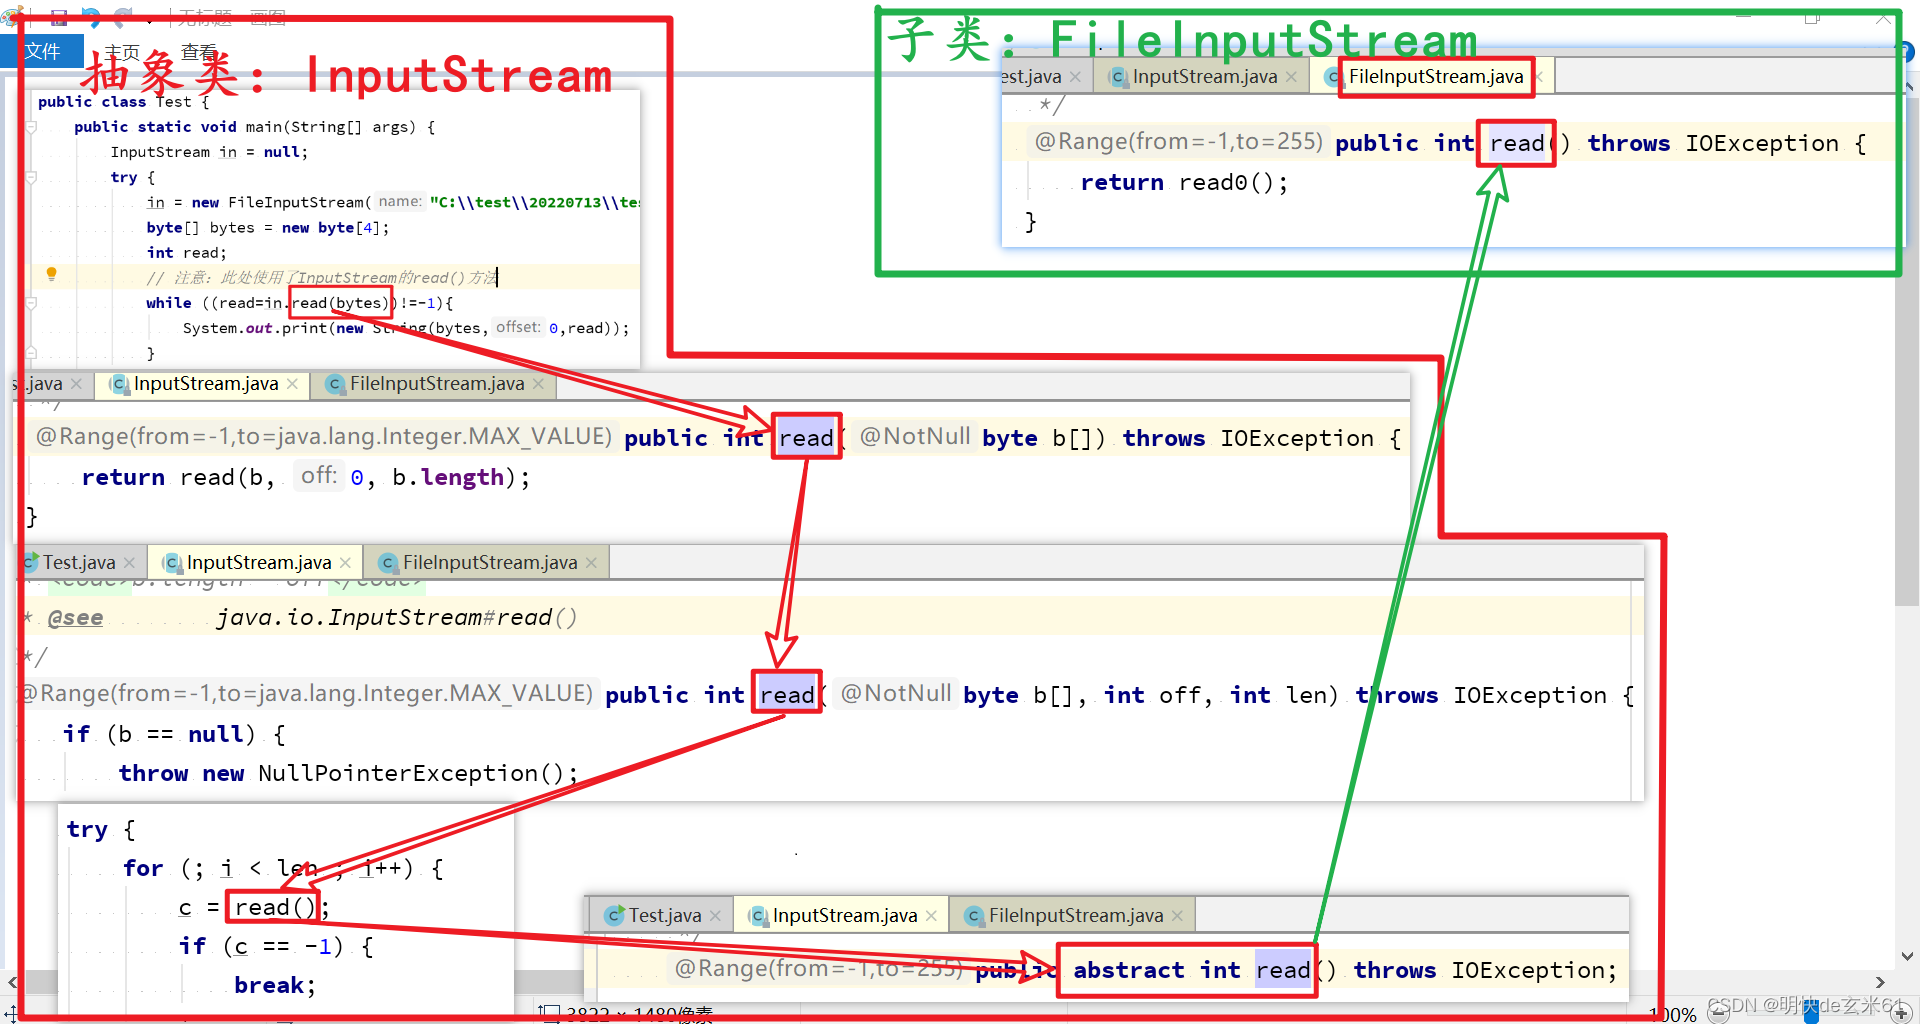The width and height of the screenshot is (1920, 1024).
Task: Click the vertical scrollbar up arrow
Action: click(1908, 87)
